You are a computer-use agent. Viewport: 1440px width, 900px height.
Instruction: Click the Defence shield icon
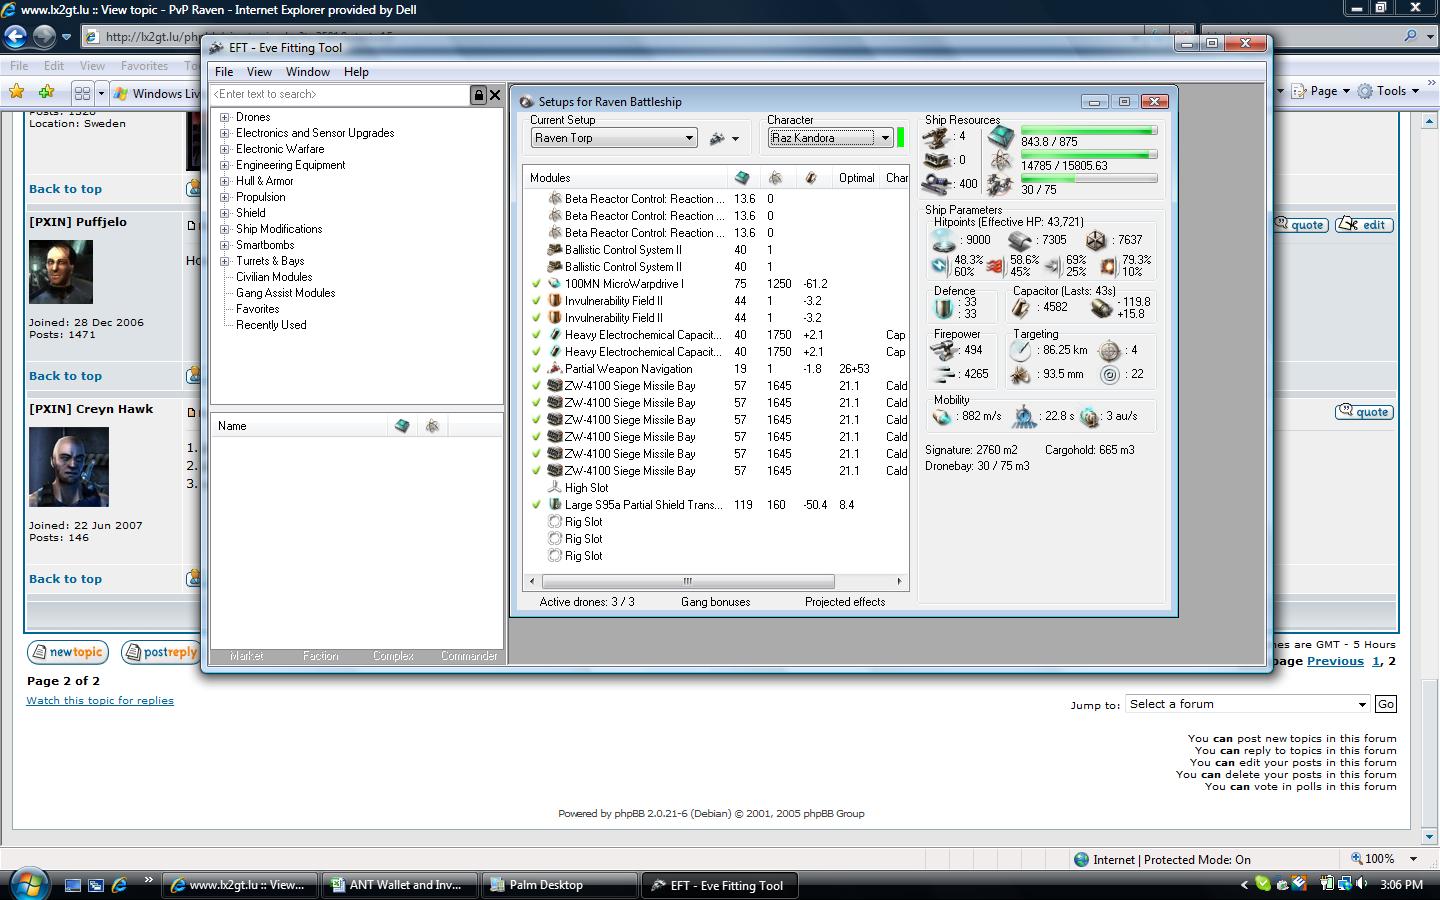(945, 307)
